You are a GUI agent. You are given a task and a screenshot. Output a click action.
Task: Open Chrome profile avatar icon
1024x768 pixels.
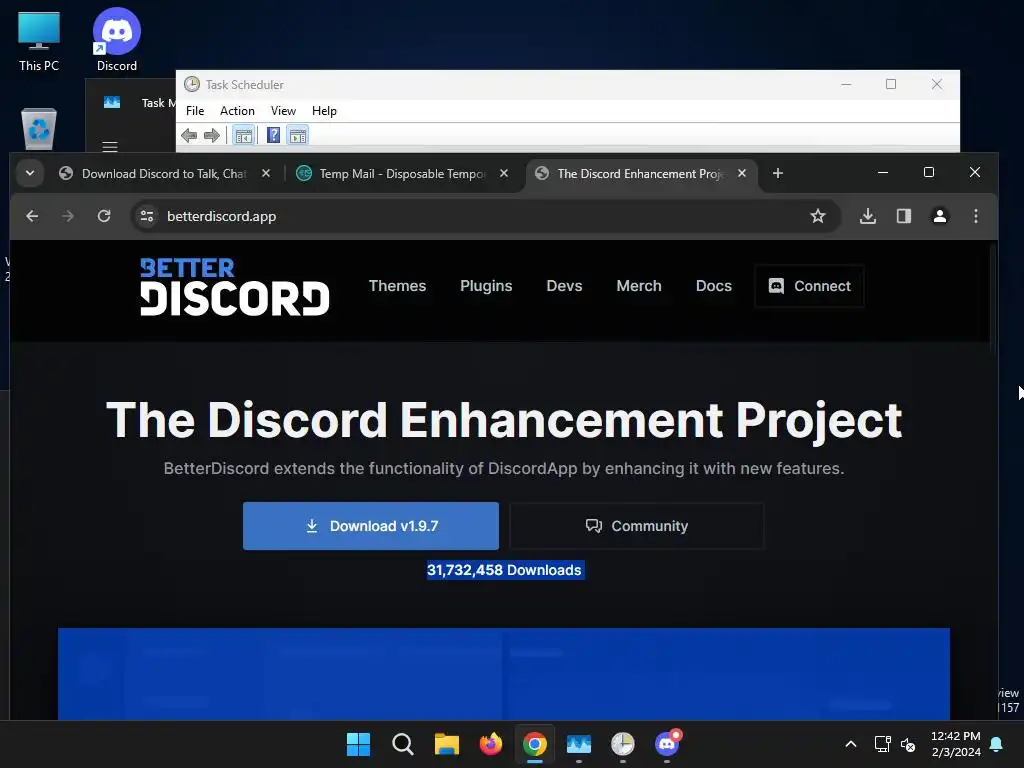[x=940, y=216]
